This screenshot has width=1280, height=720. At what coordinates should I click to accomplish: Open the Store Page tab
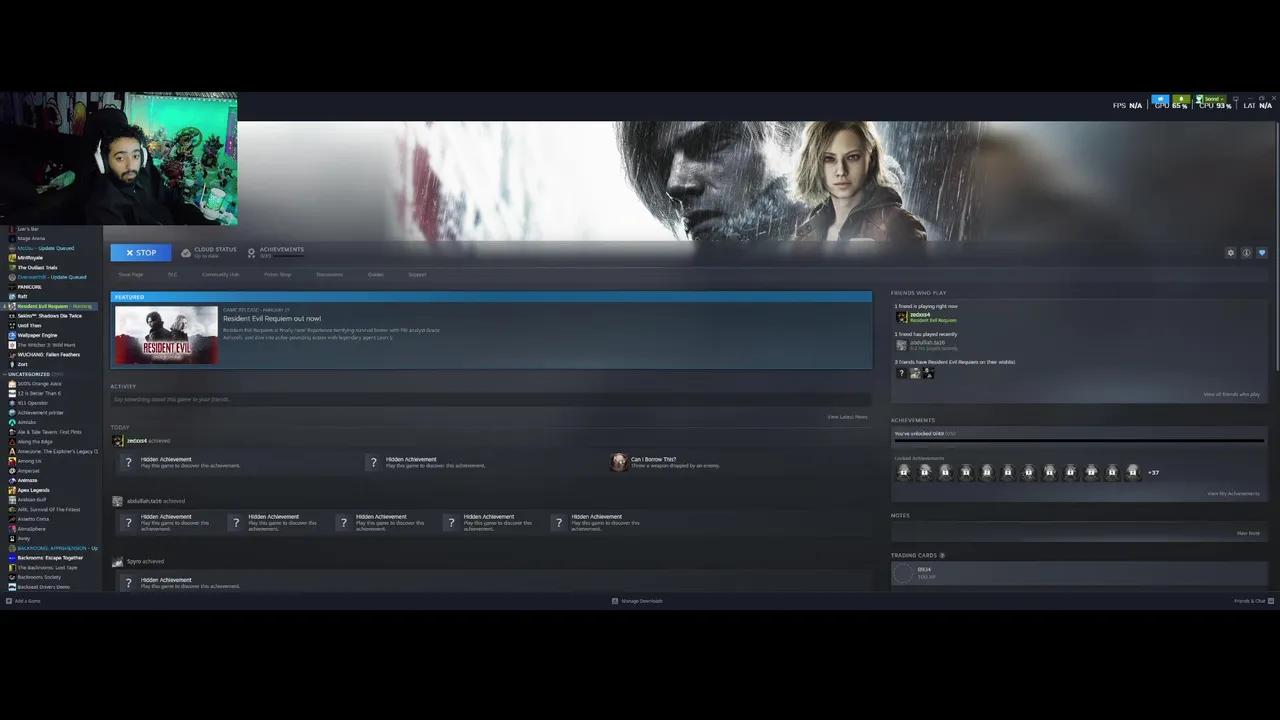pyautogui.click(x=131, y=274)
